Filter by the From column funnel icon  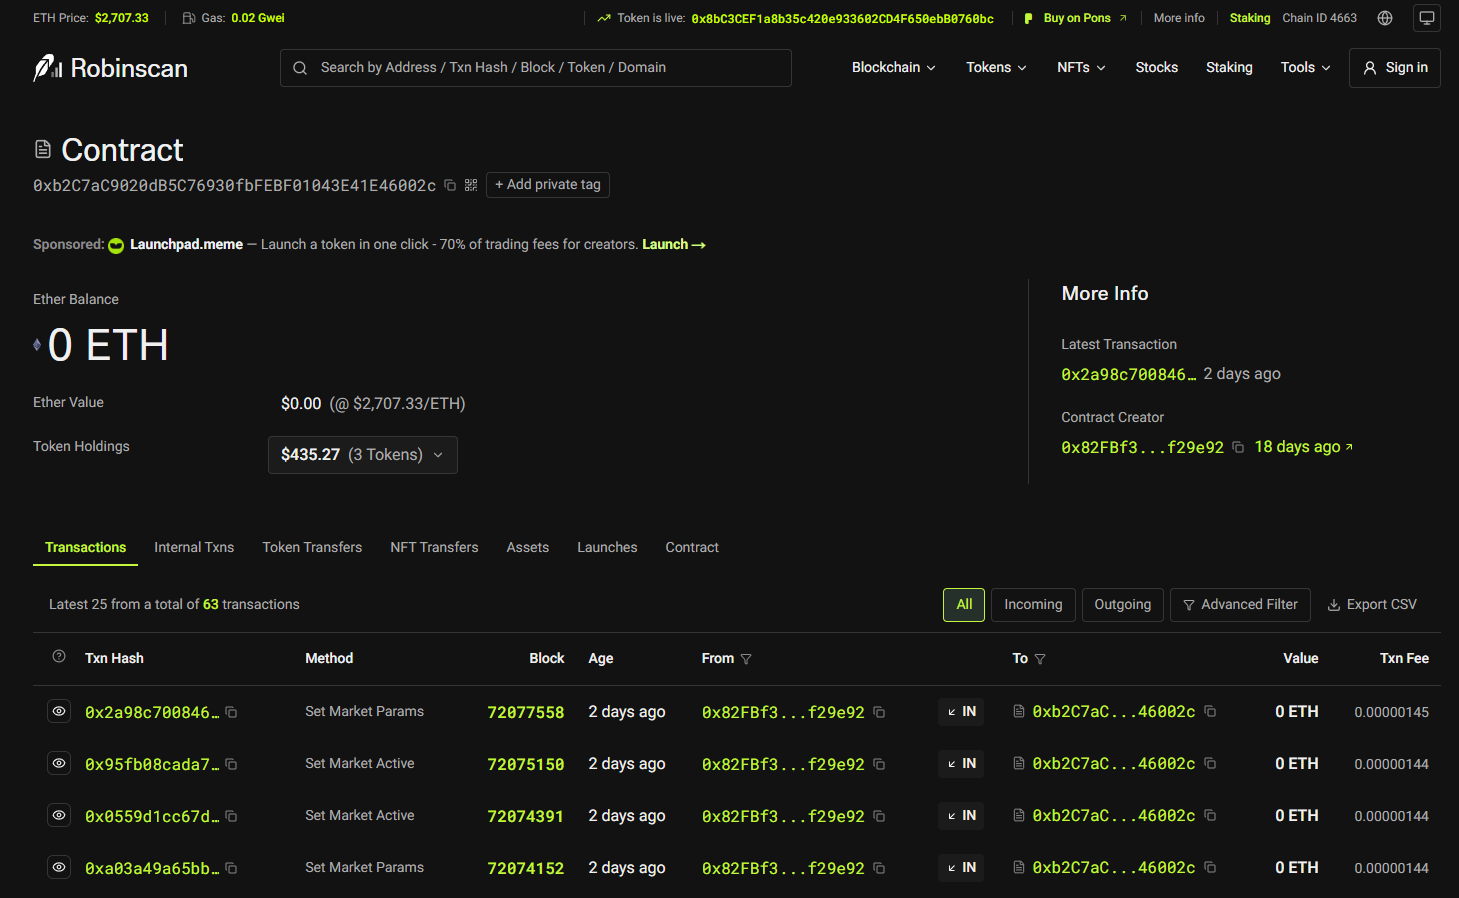coord(746,659)
